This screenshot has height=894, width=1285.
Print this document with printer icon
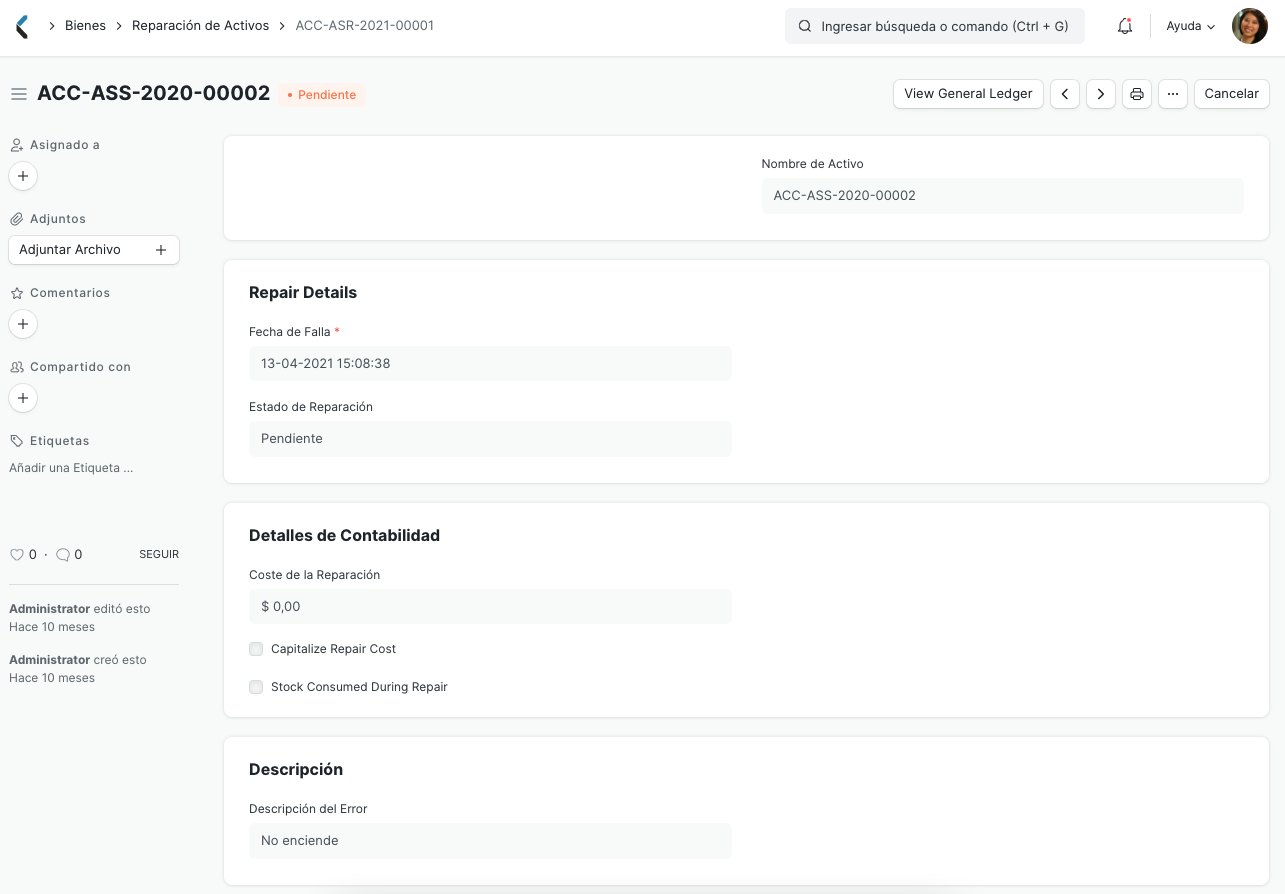1137,94
